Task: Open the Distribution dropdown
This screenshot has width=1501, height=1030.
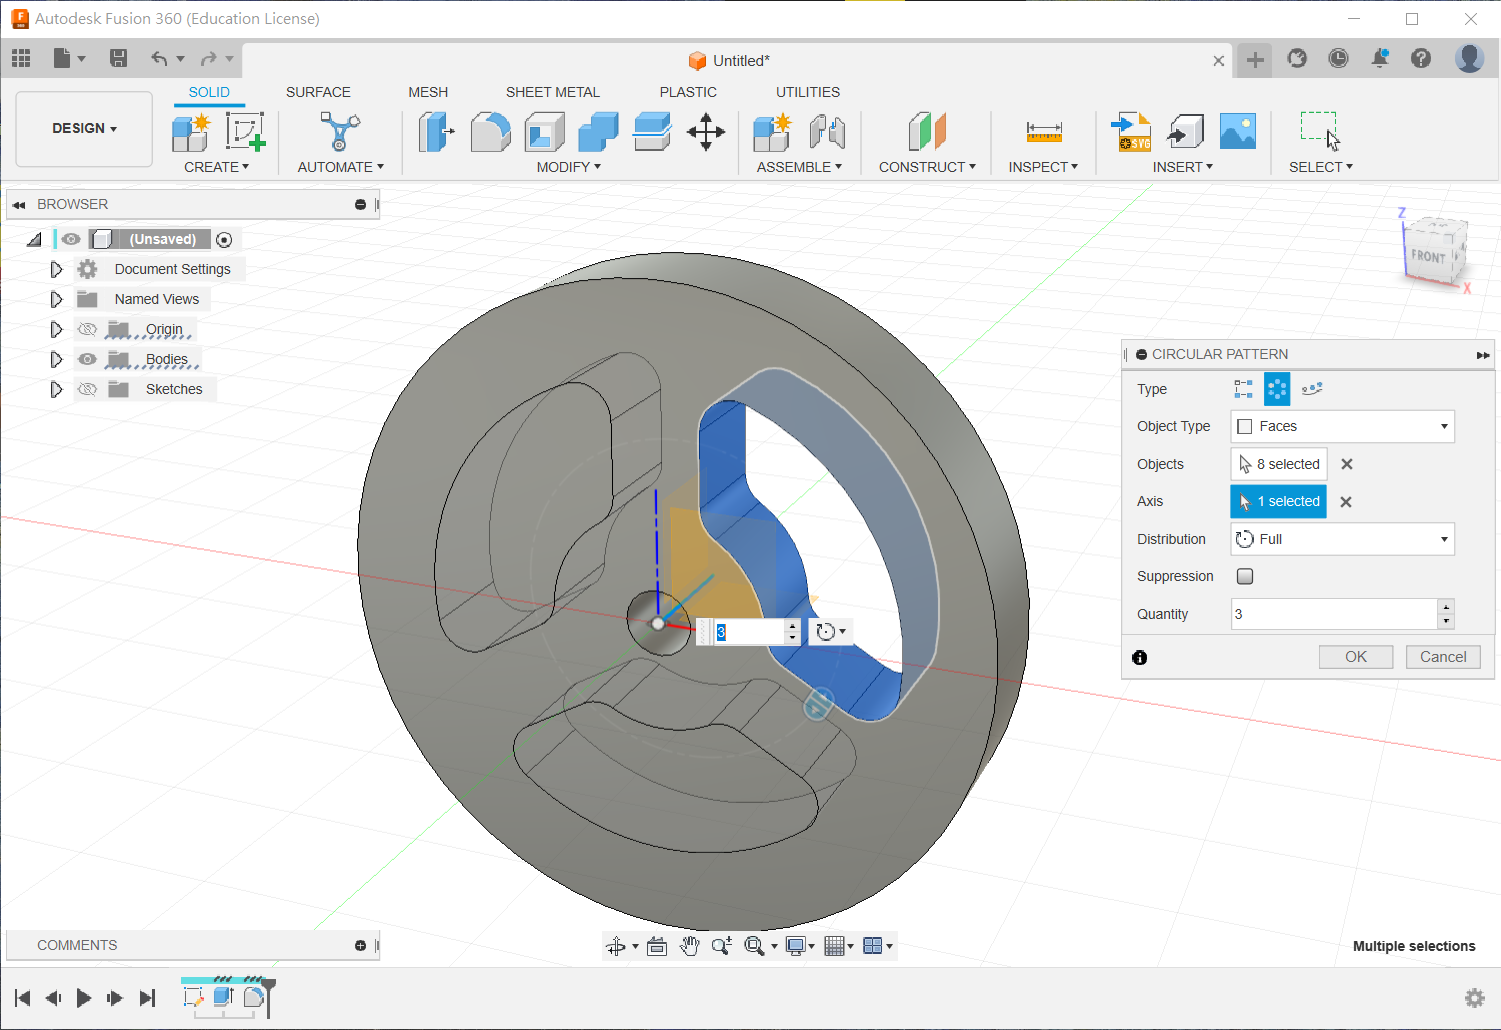Action: [1342, 539]
